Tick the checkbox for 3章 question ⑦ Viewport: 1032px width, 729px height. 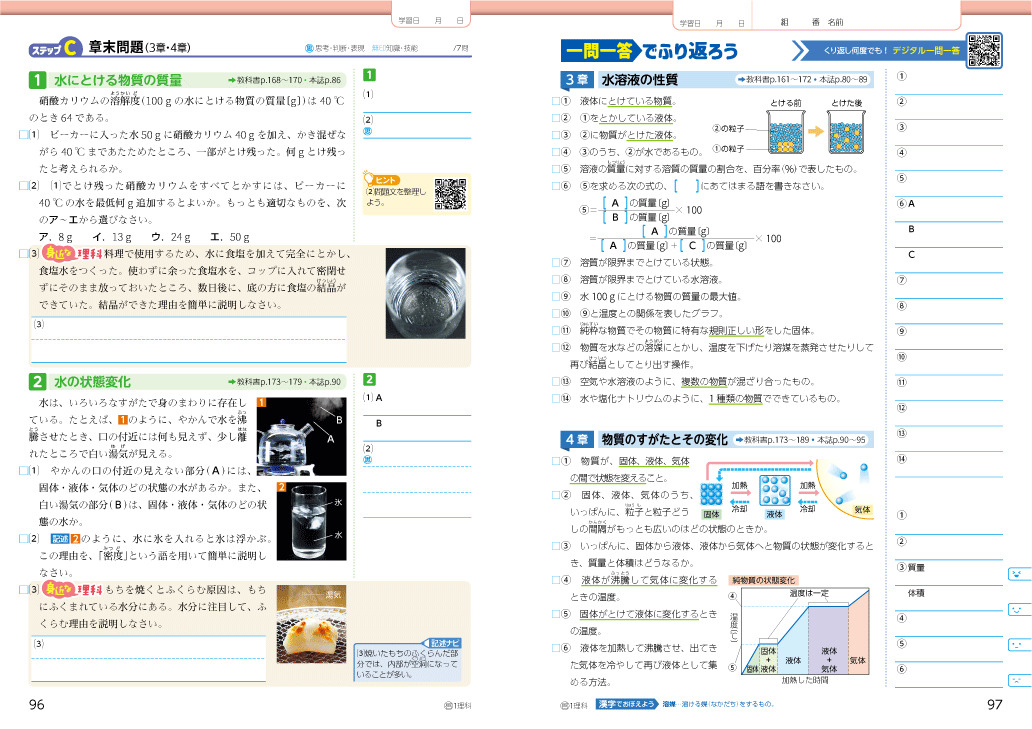pos(556,263)
